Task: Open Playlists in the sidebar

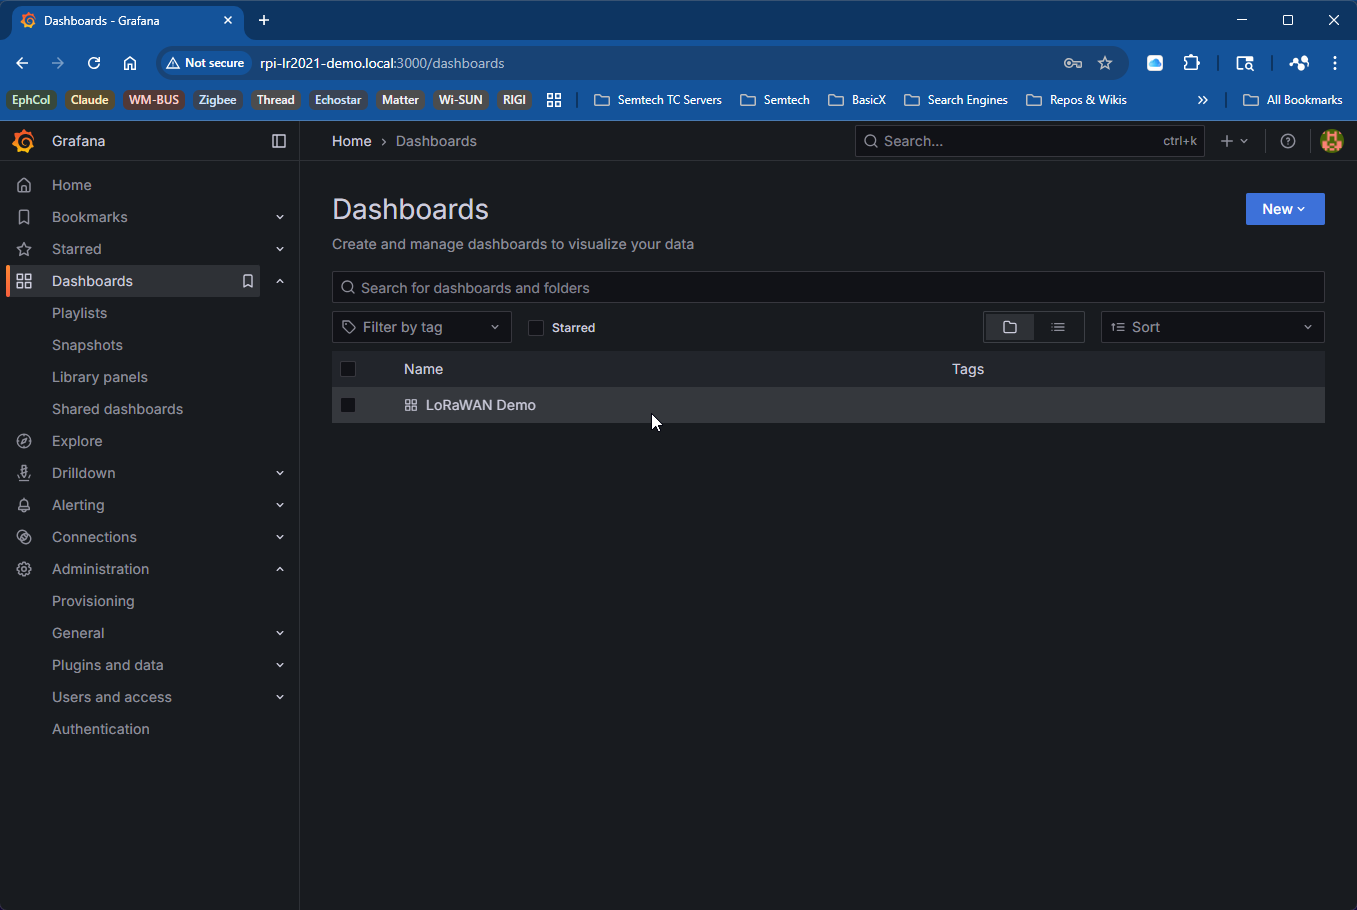Action: click(x=79, y=313)
